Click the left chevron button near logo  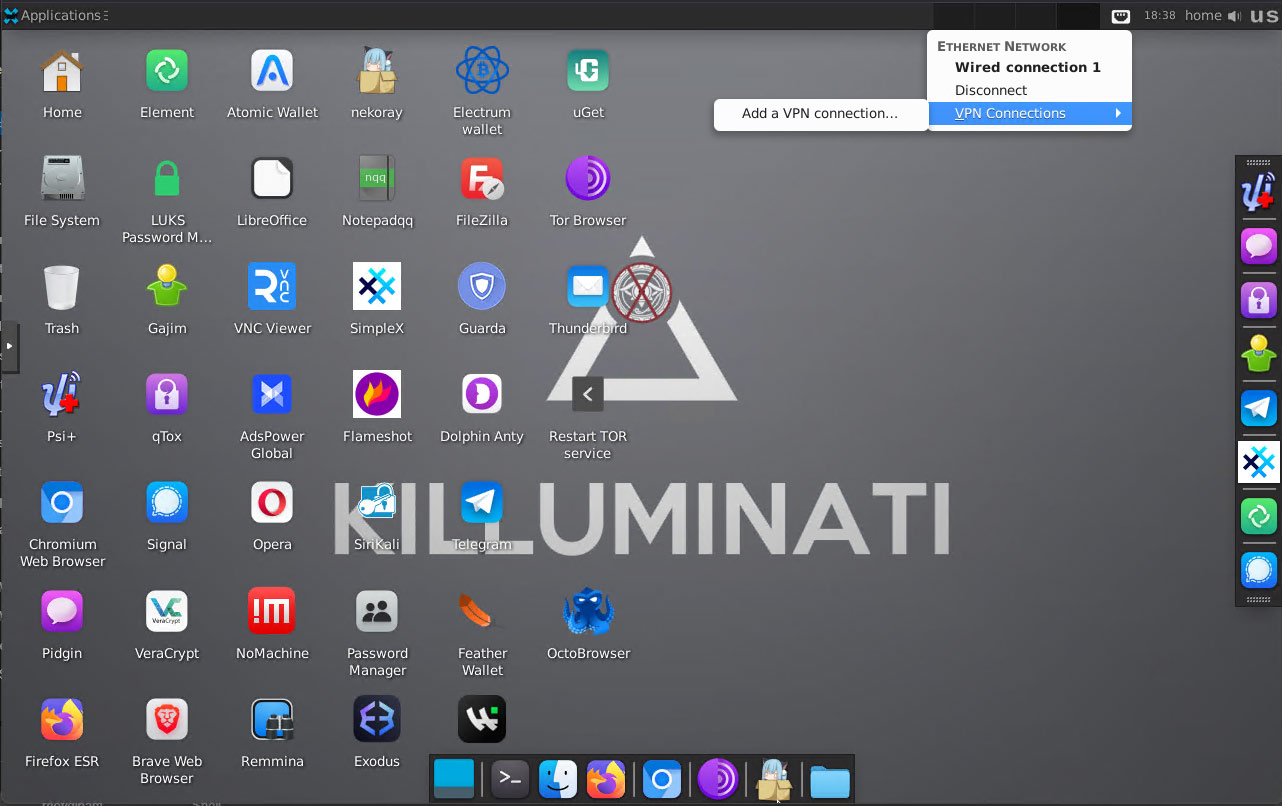click(x=588, y=394)
